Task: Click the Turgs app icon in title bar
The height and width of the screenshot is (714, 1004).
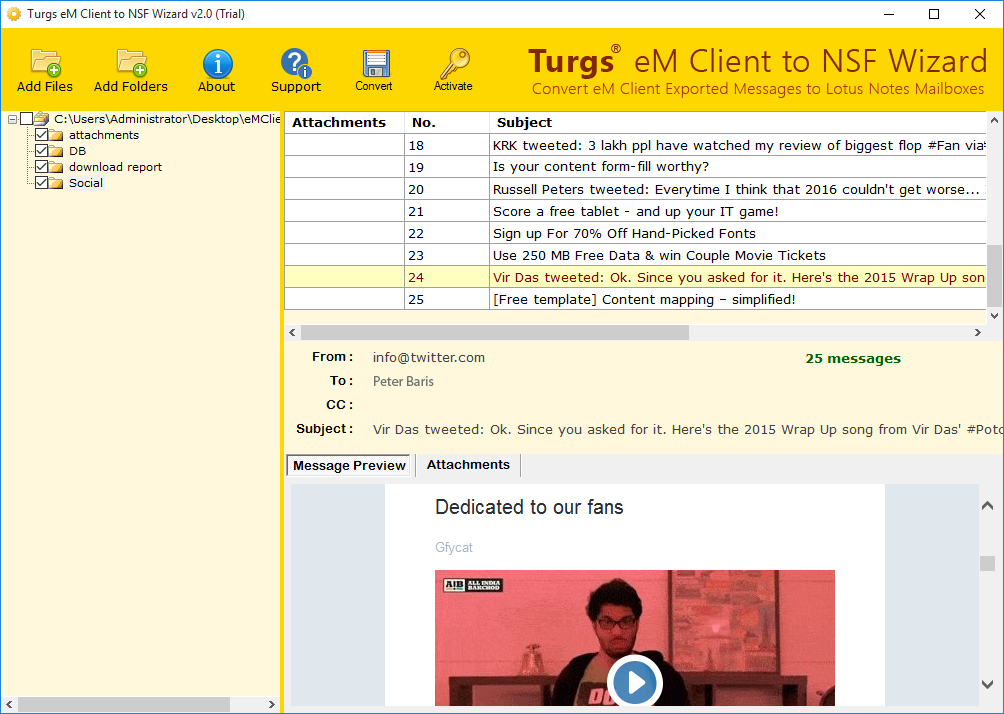Action: point(13,13)
